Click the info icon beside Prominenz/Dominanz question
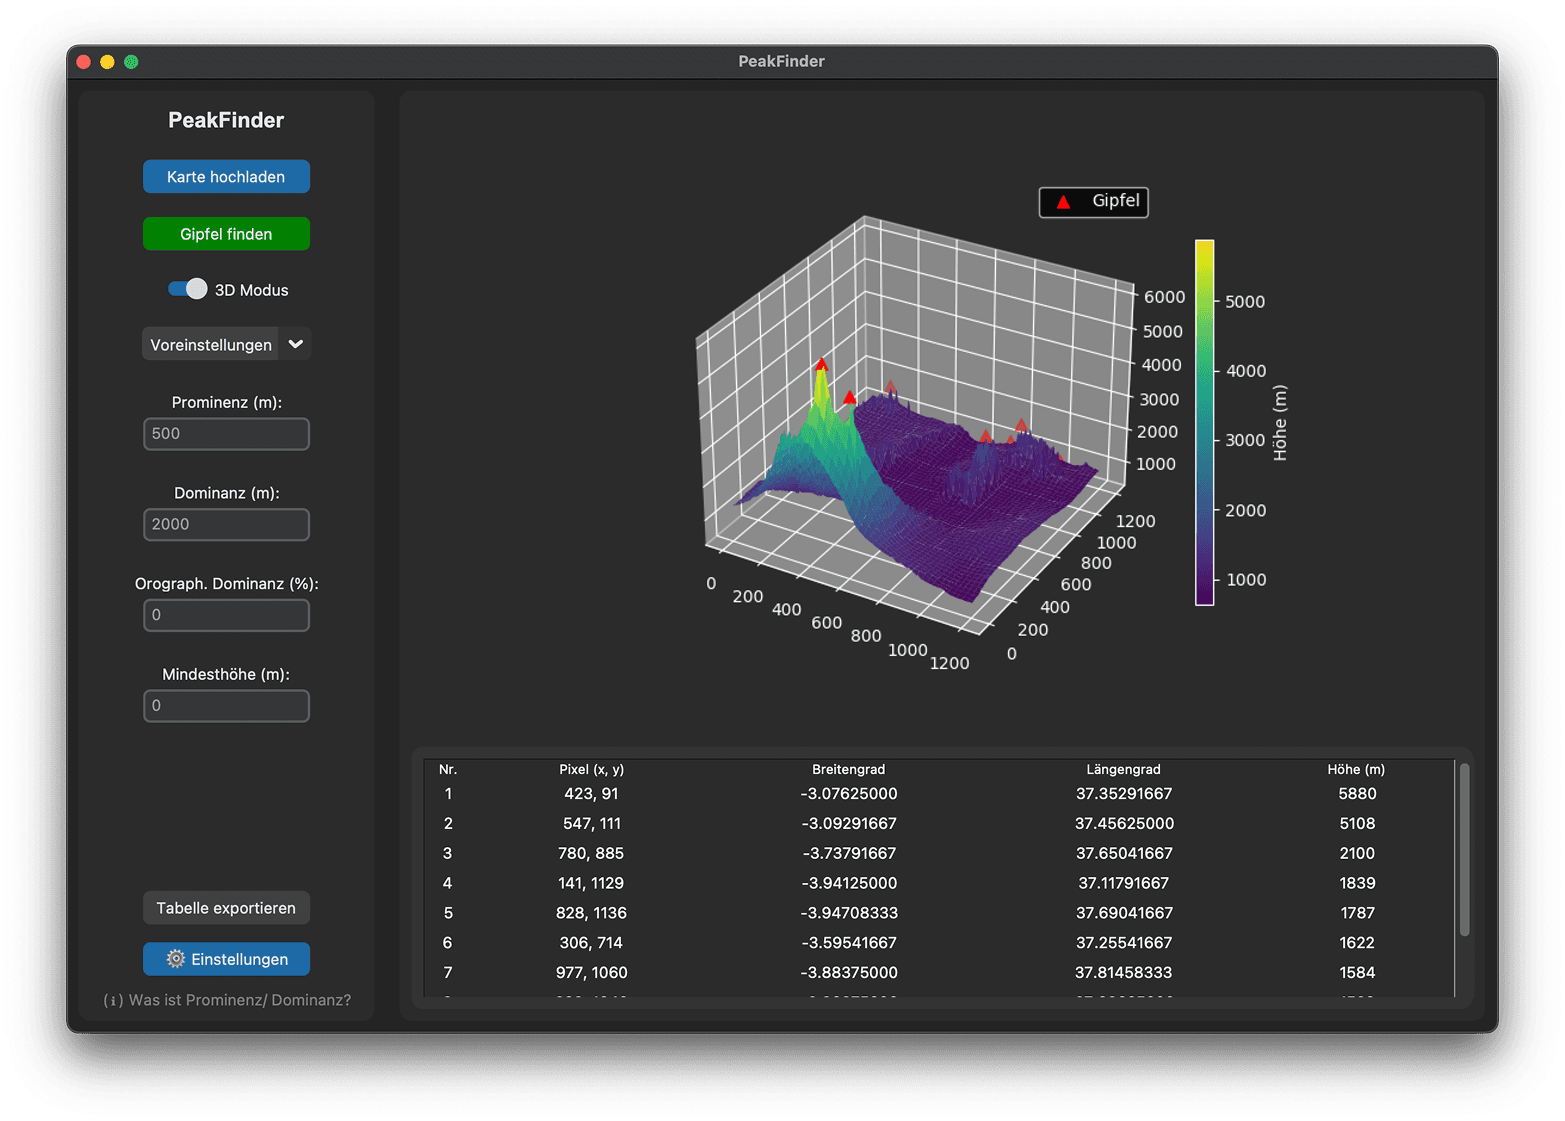1565x1121 pixels. 113,1001
